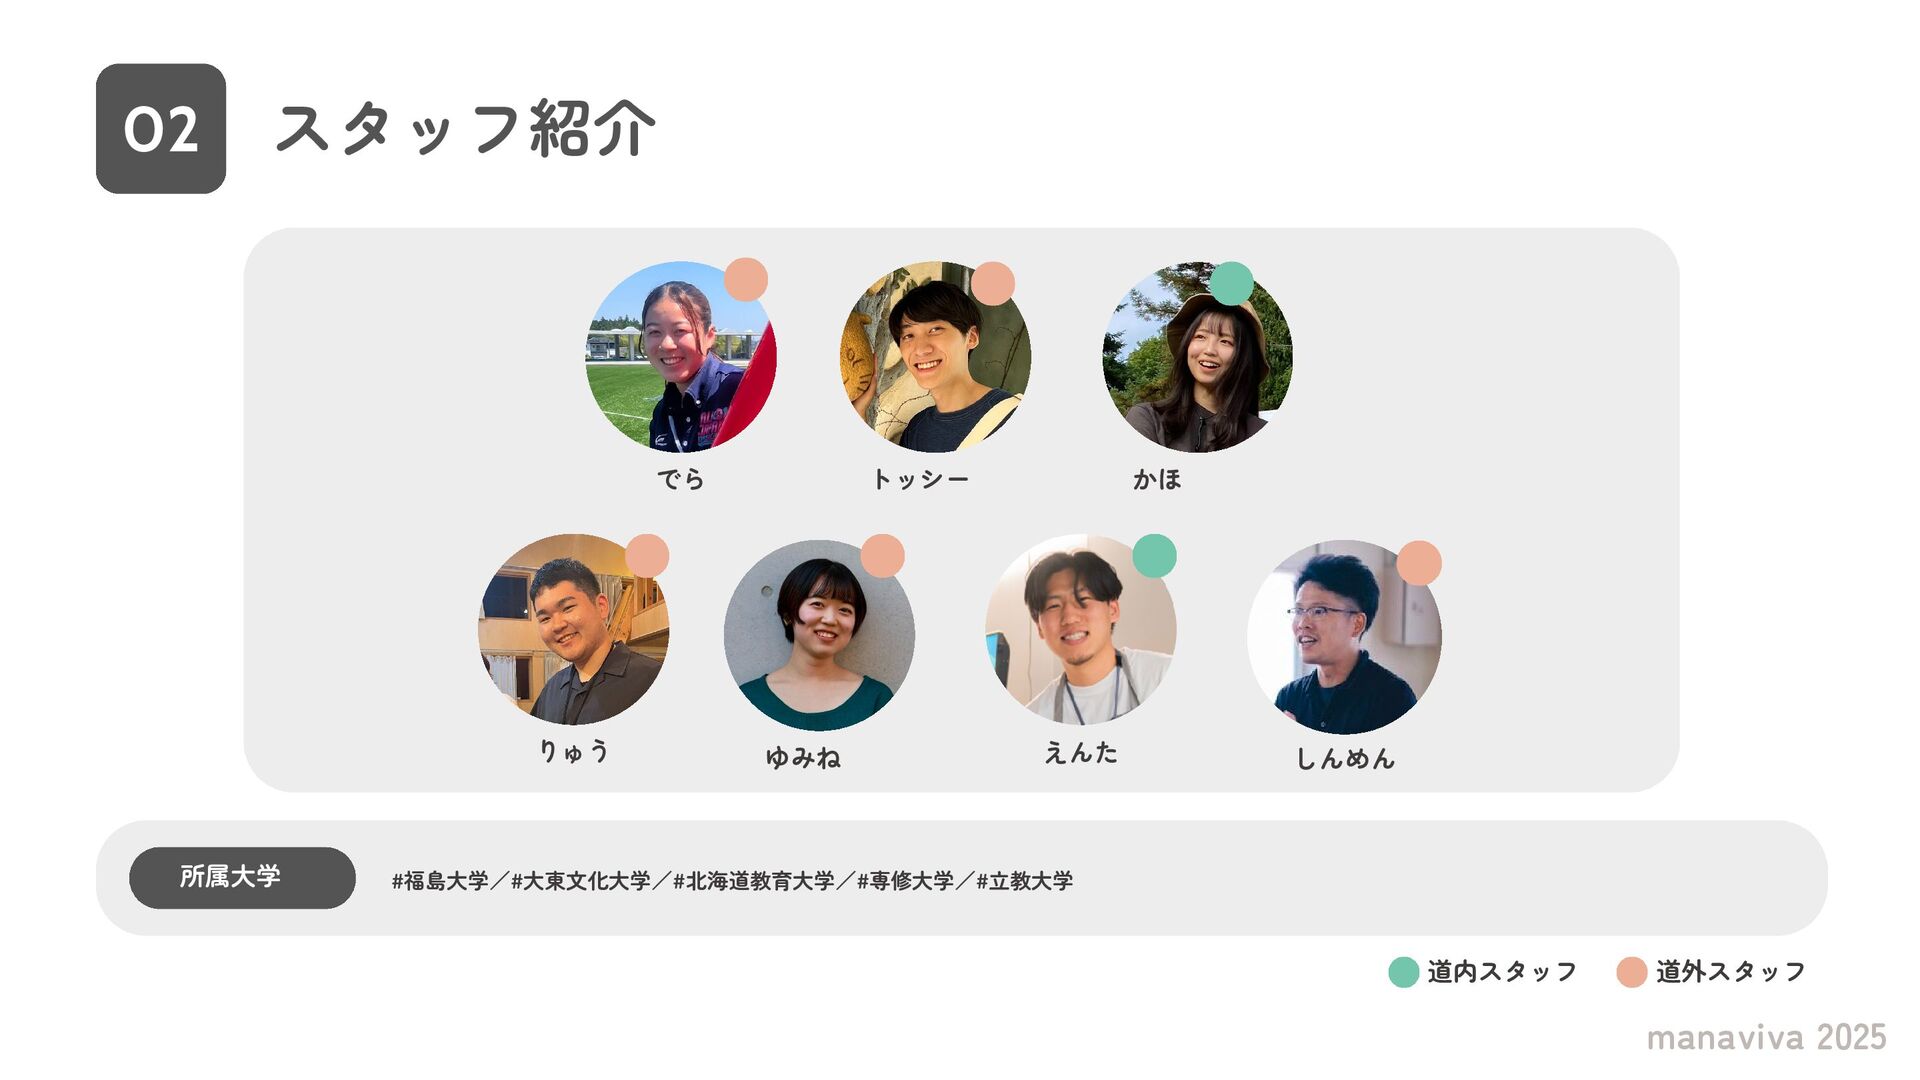The height and width of the screenshot is (1080, 1920).
Task: Click the green 道内スタッフ legend circle
Action: [x=1404, y=972]
